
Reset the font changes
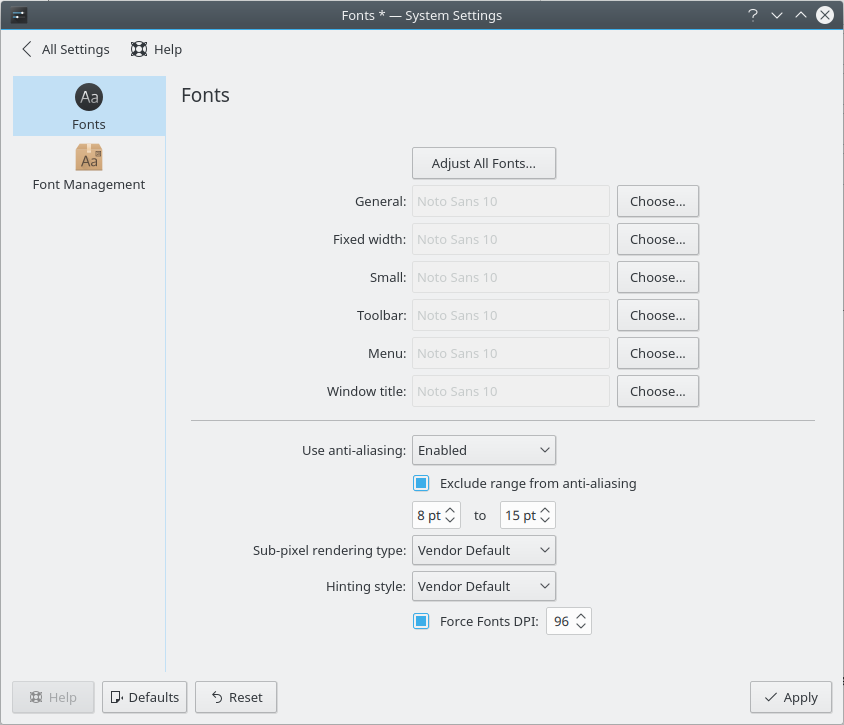[x=236, y=697]
